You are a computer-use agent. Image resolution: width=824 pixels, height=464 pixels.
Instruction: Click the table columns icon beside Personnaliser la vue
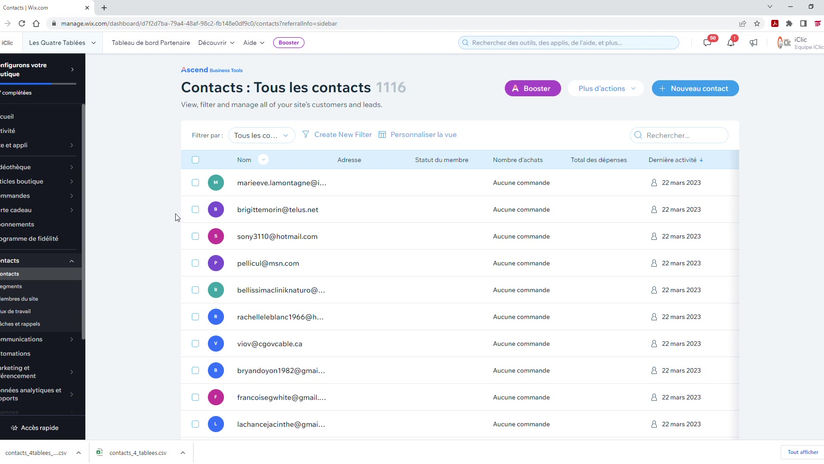pos(382,135)
